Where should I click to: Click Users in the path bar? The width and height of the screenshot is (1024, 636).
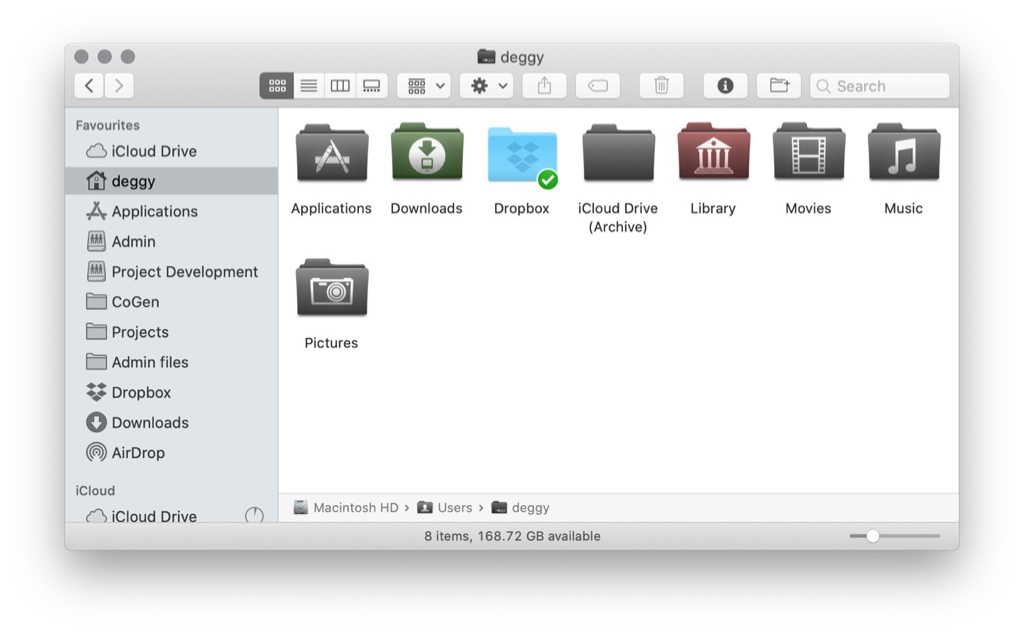[x=445, y=507]
